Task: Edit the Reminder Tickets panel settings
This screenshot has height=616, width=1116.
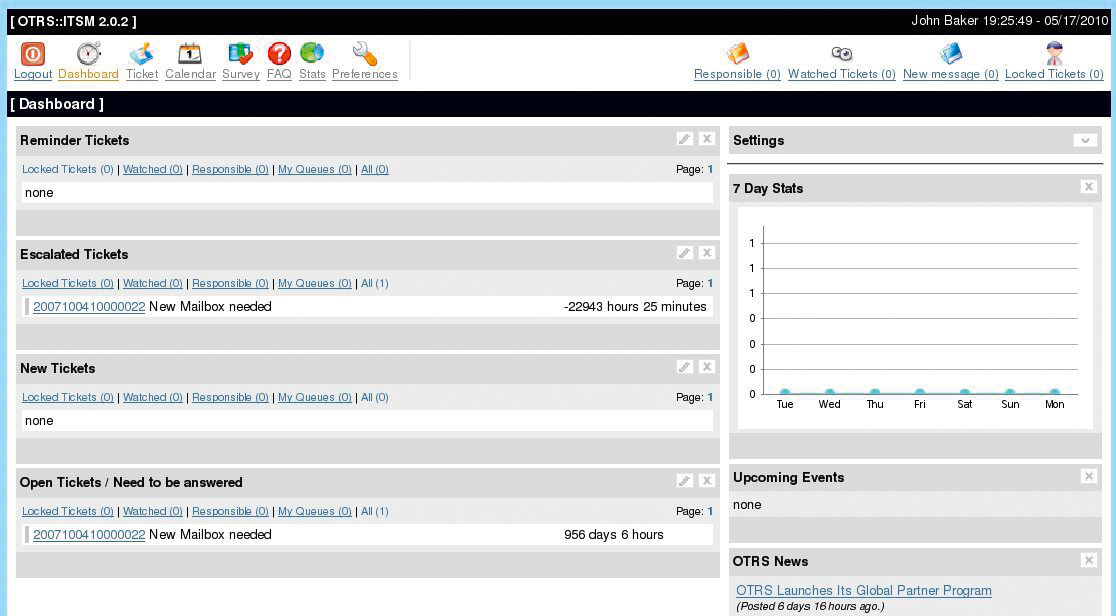Action: (684, 139)
